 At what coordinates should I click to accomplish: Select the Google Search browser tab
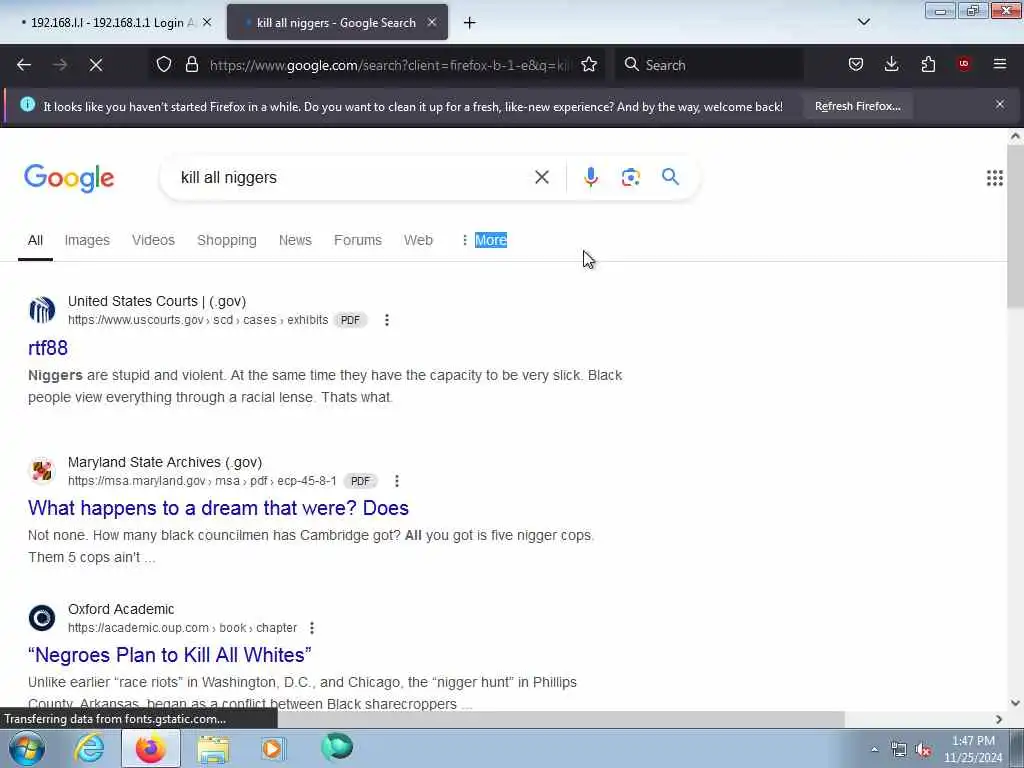pos(337,23)
